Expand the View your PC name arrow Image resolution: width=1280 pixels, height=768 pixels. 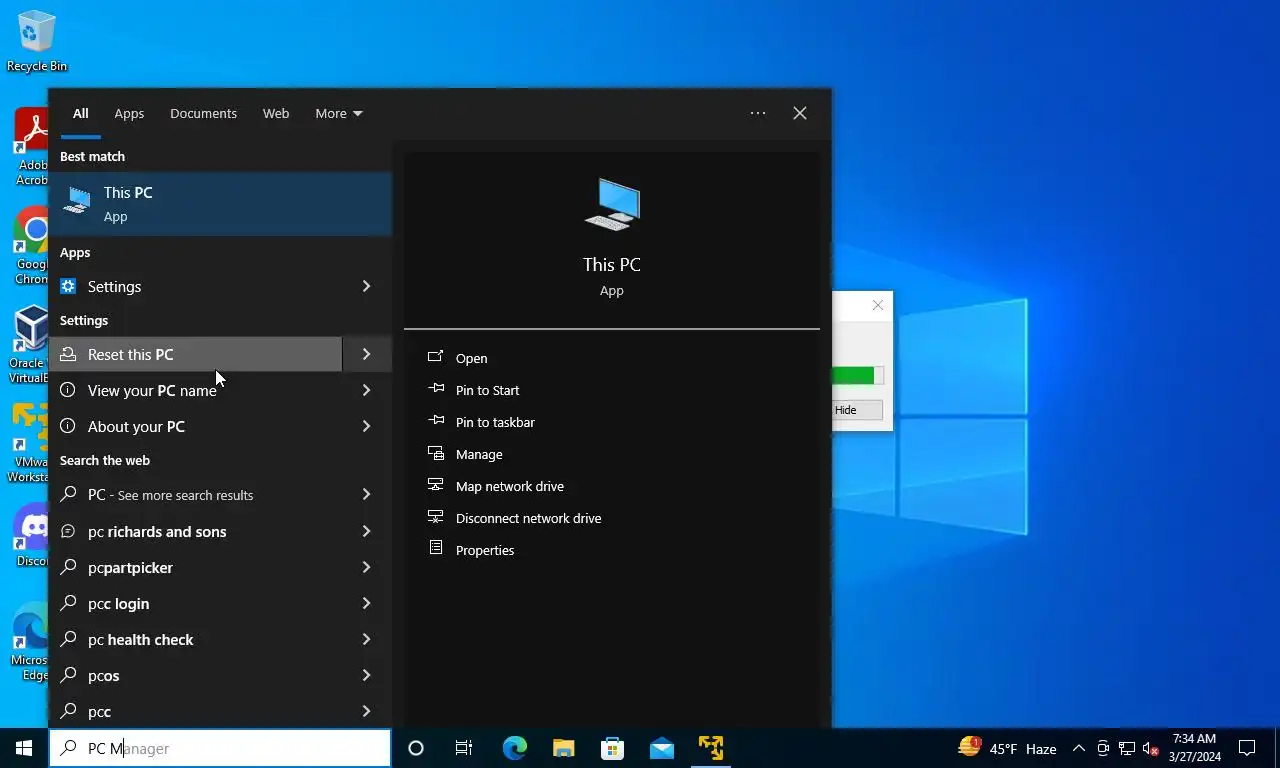[366, 390]
